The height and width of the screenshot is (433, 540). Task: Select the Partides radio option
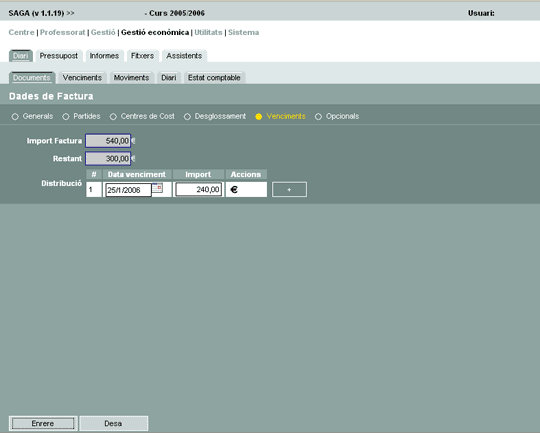66,117
